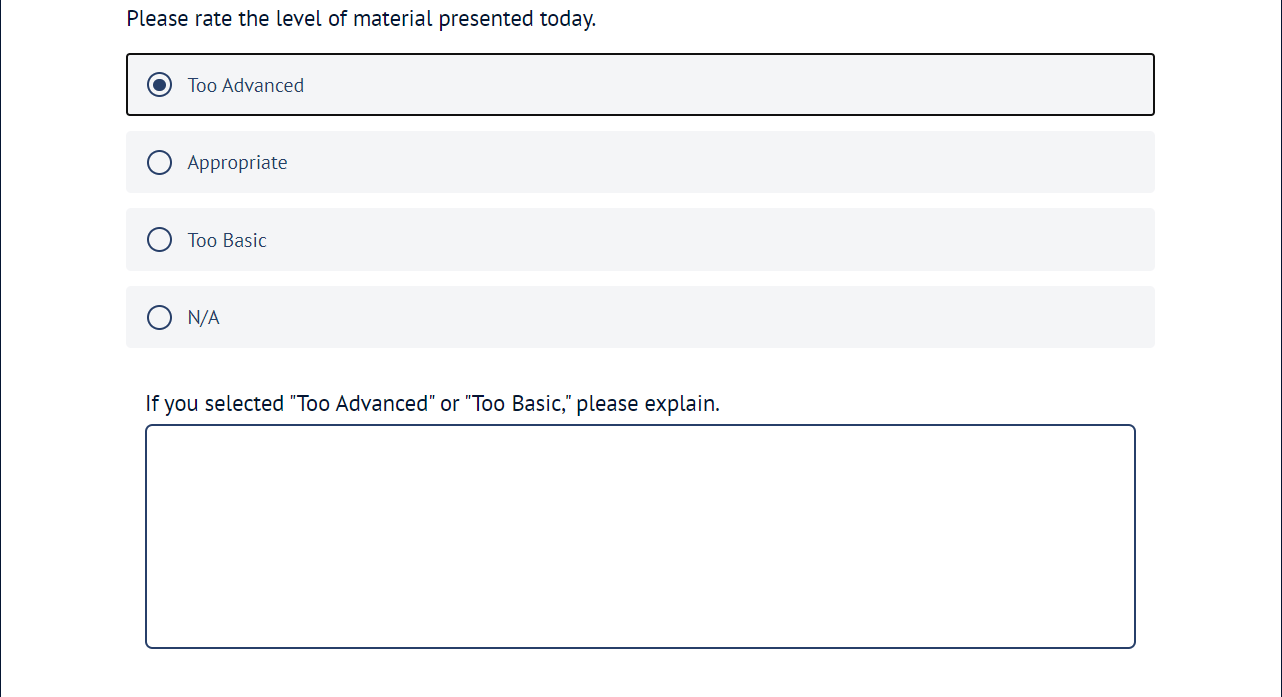Select the "Too Basic" radio button
Image resolution: width=1282 pixels, height=697 pixels.
click(x=159, y=240)
